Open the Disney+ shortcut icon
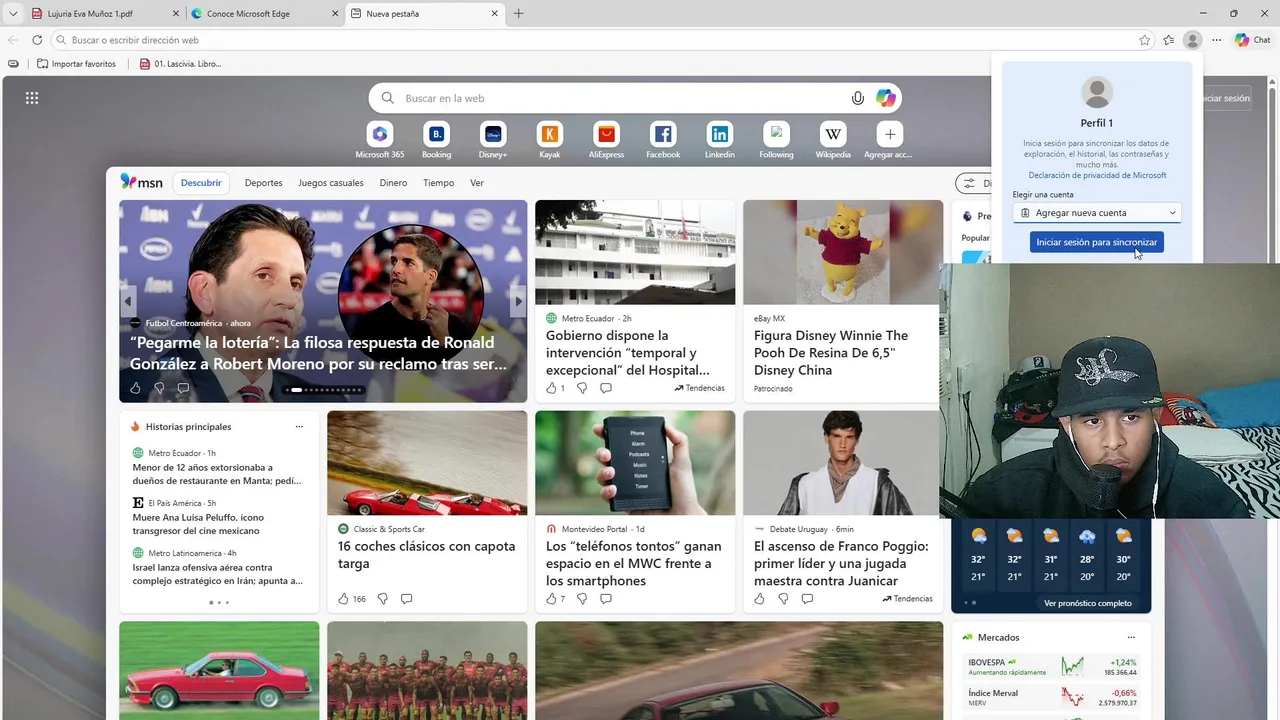Viewport: 1280px width, 720px height. [493, 134]
